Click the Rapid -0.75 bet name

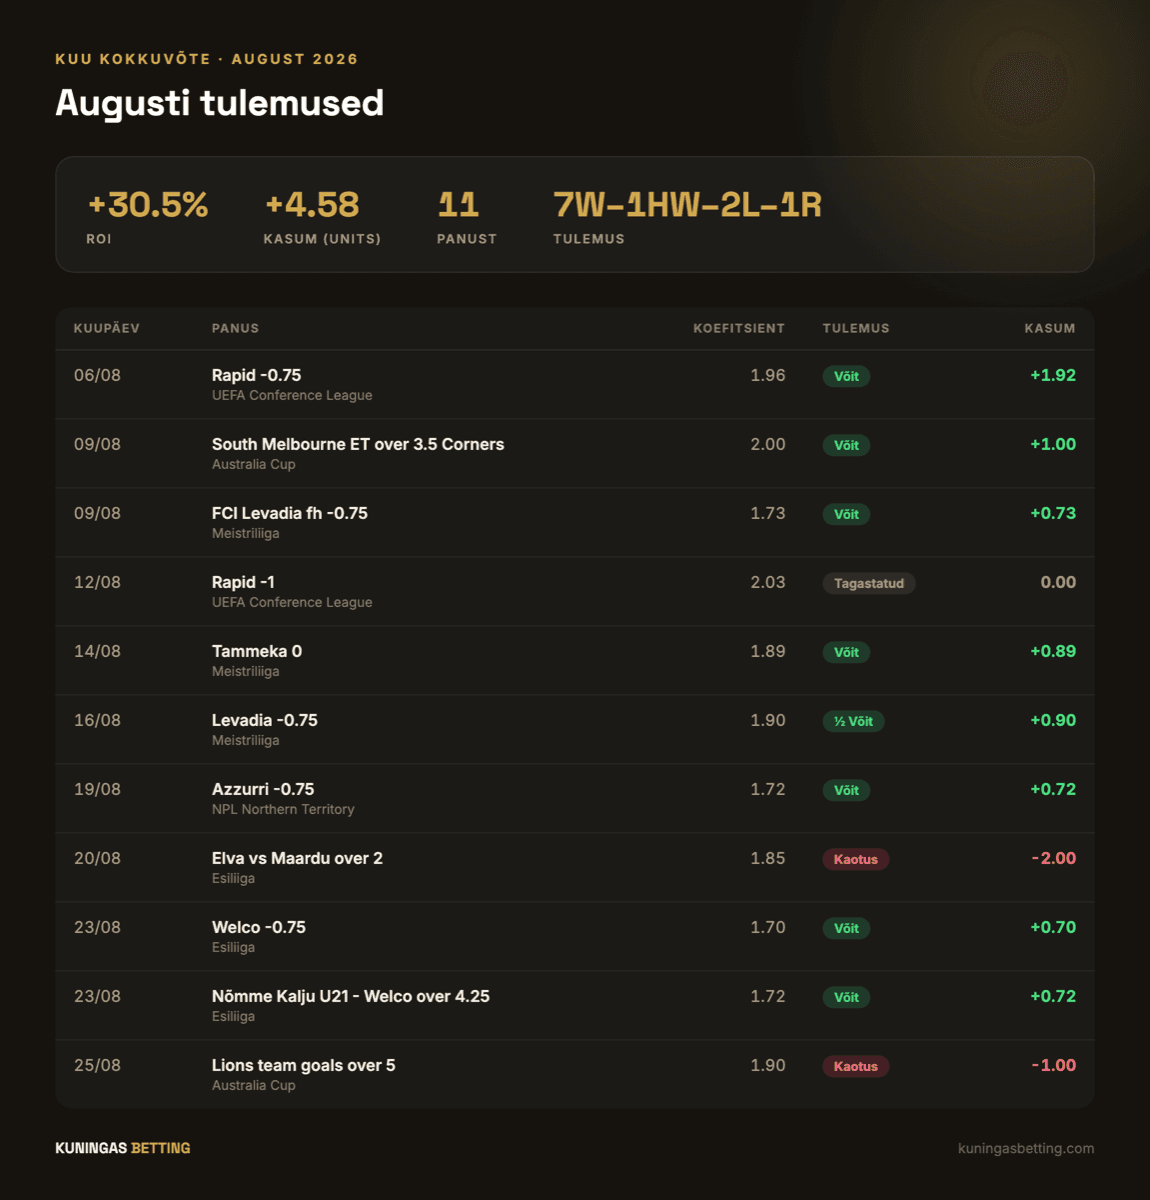pos(256,375)
